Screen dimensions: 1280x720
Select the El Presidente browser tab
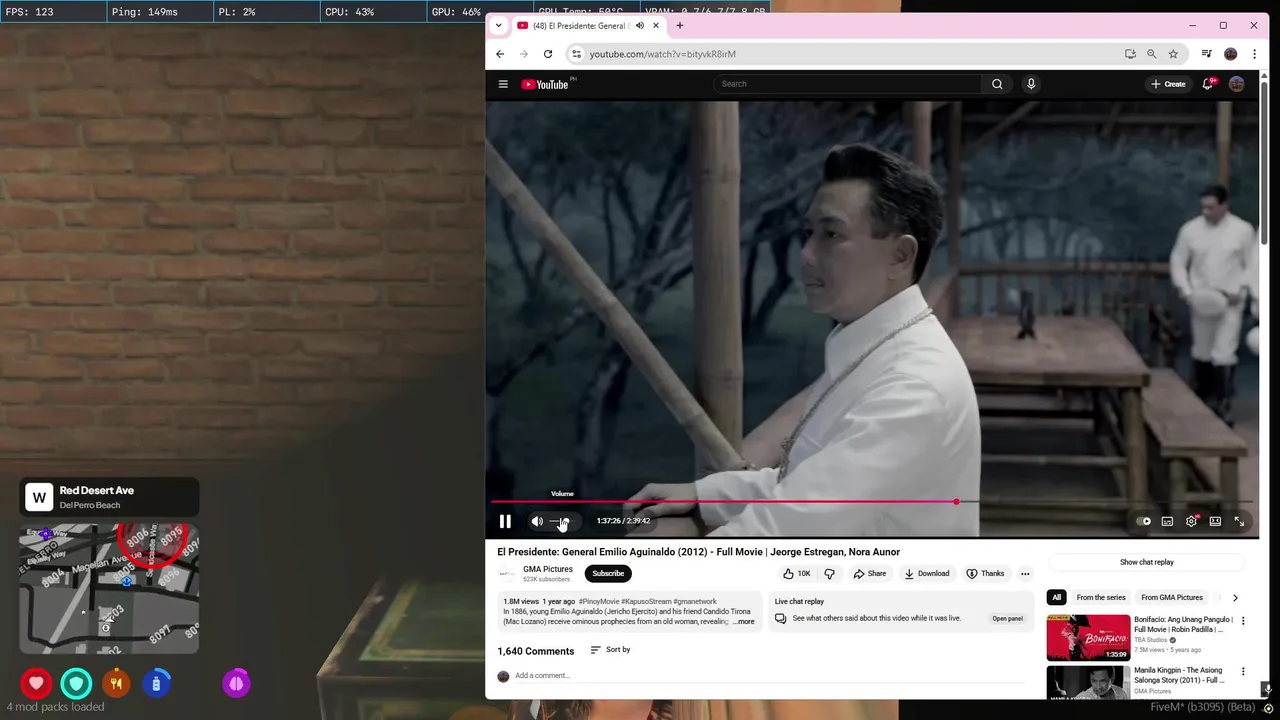[590, 26]
